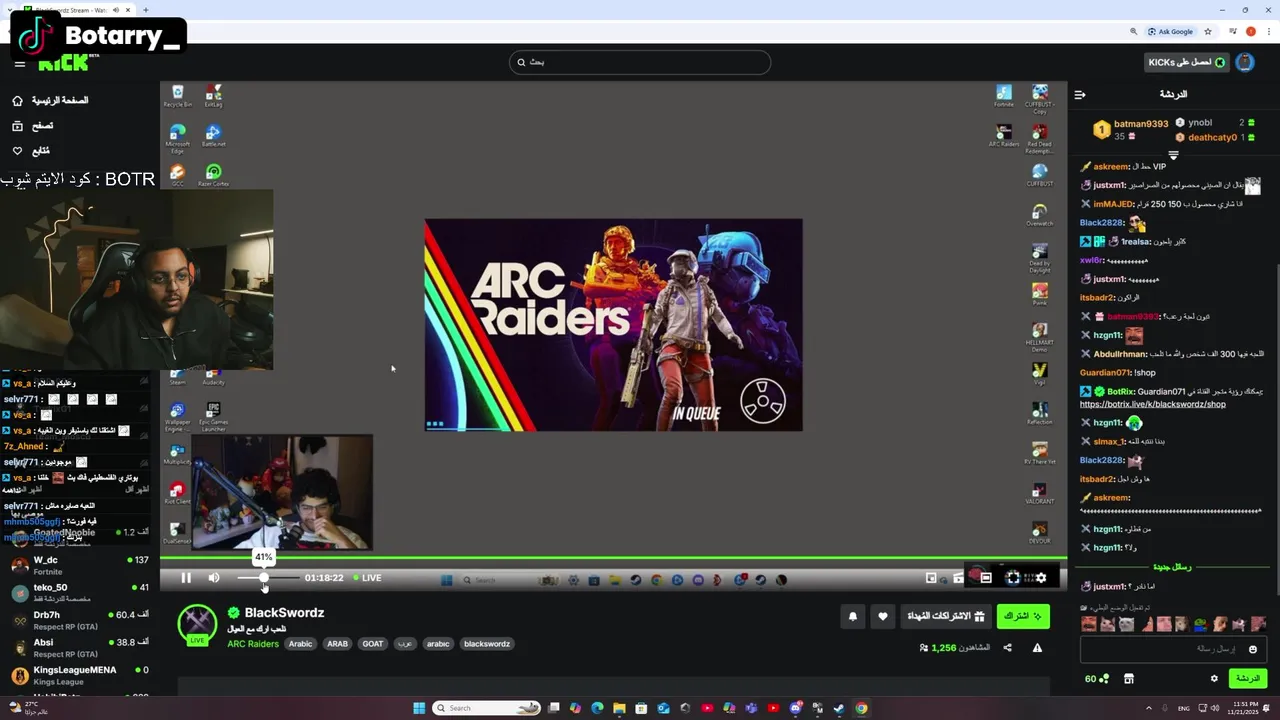This screenshot has height=720, width=1280.
Task: Show hidden tray icons chevron
Action: click(x=1149, y=708)
